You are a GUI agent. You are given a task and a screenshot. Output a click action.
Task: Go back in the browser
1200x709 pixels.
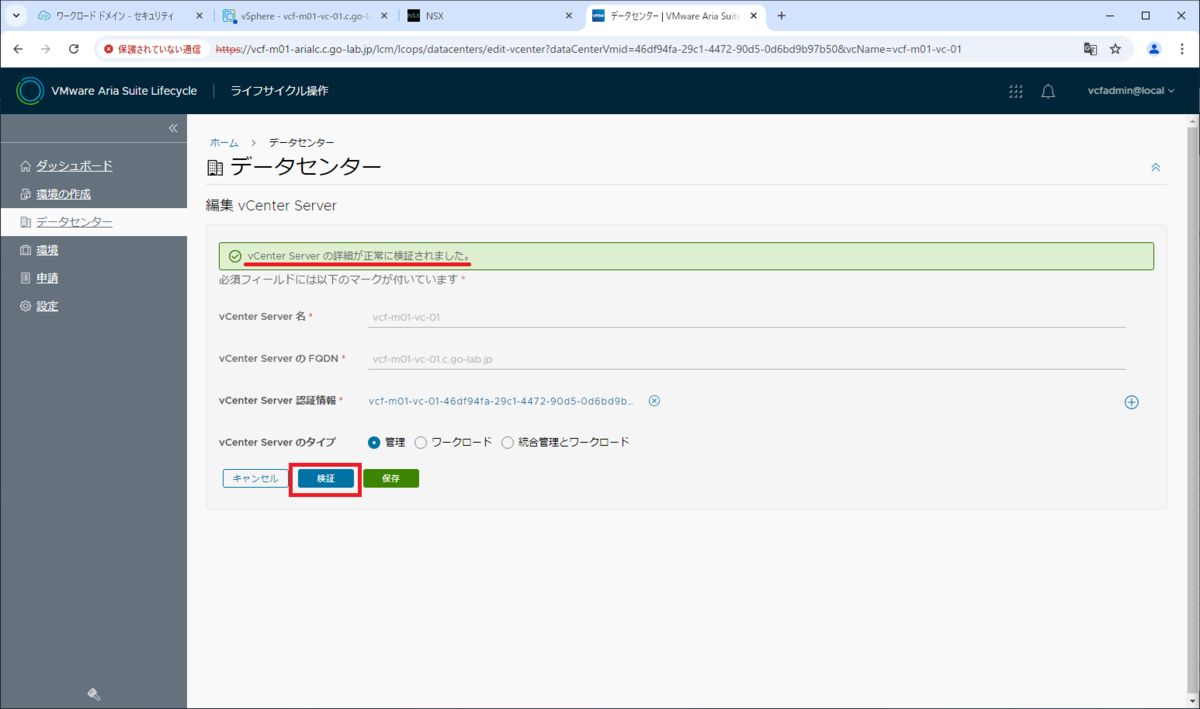coord(18,48)
